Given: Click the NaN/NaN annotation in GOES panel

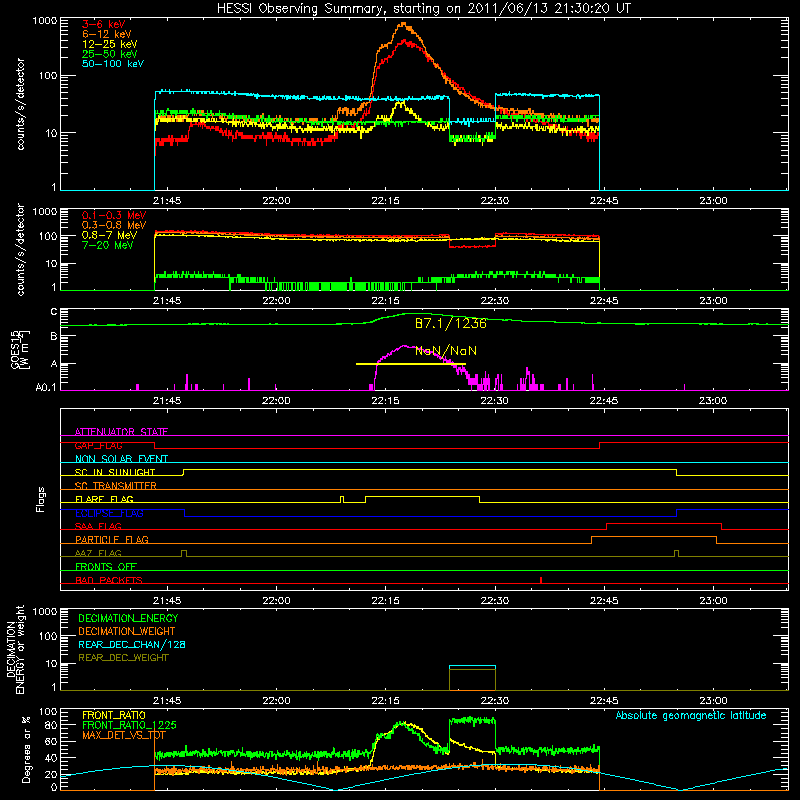Looking at the screenshot, I should click(446, 351).
